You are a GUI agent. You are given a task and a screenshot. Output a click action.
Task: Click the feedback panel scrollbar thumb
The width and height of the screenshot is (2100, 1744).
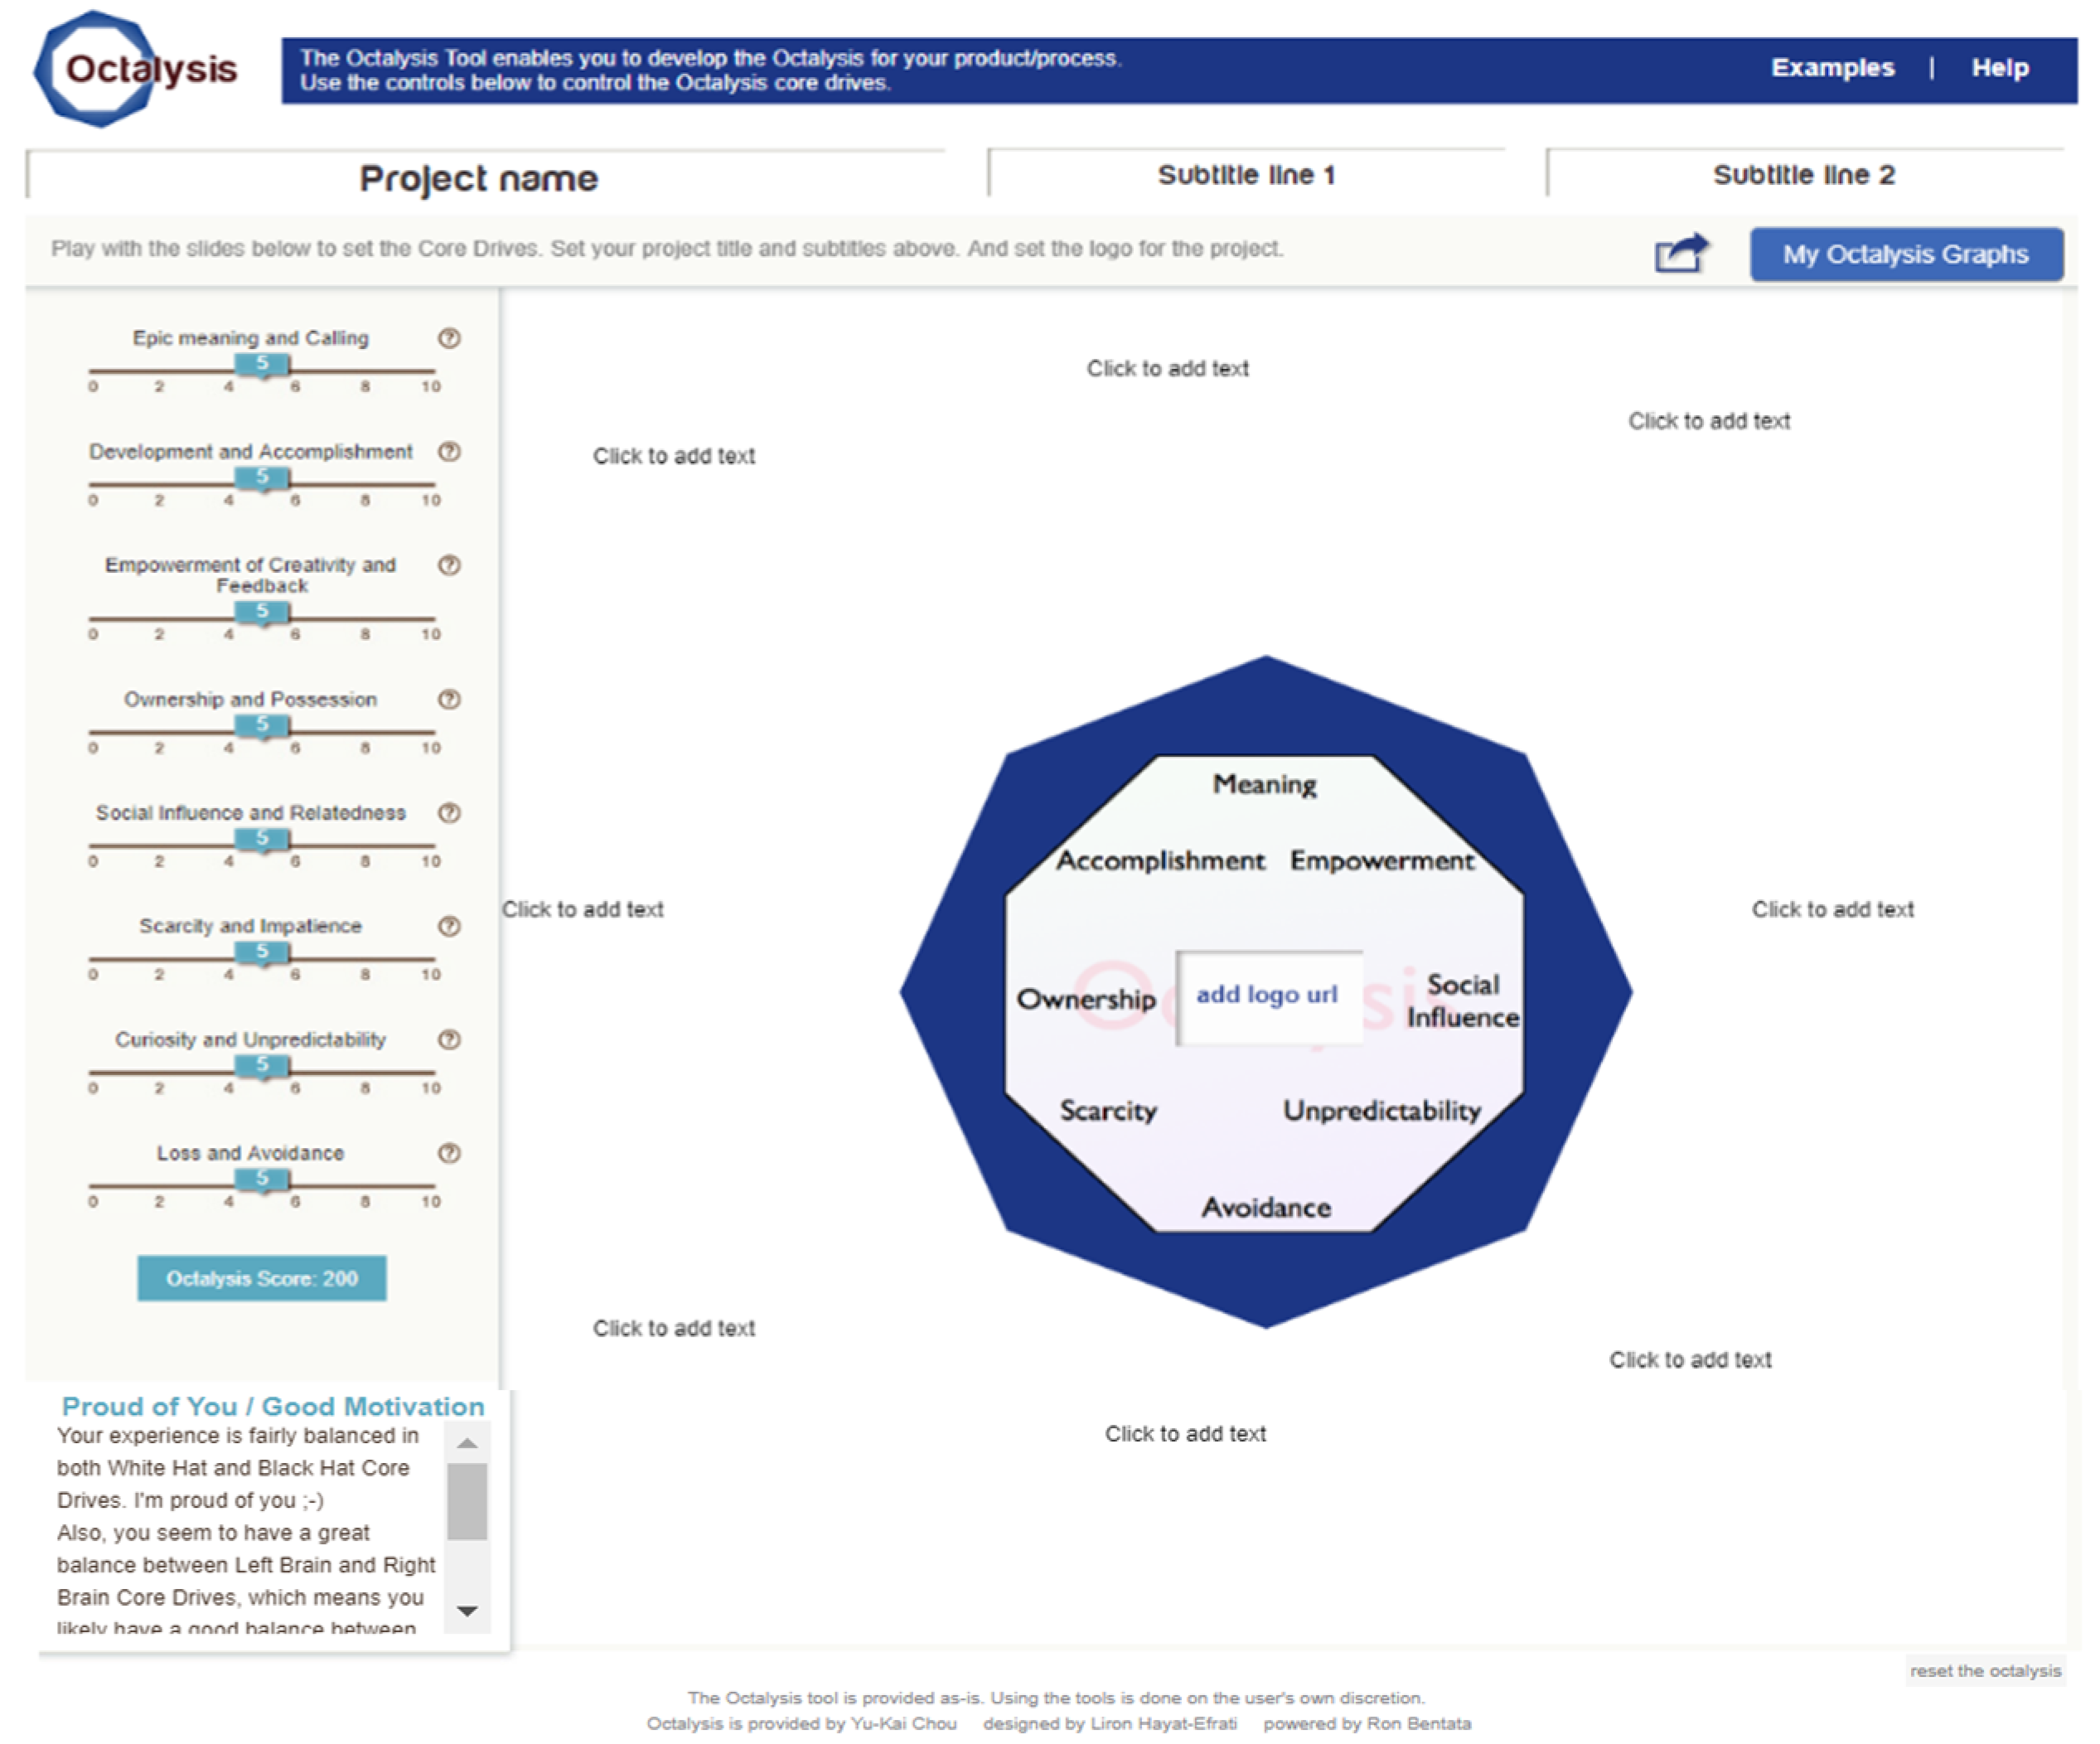pos(467,1501)
